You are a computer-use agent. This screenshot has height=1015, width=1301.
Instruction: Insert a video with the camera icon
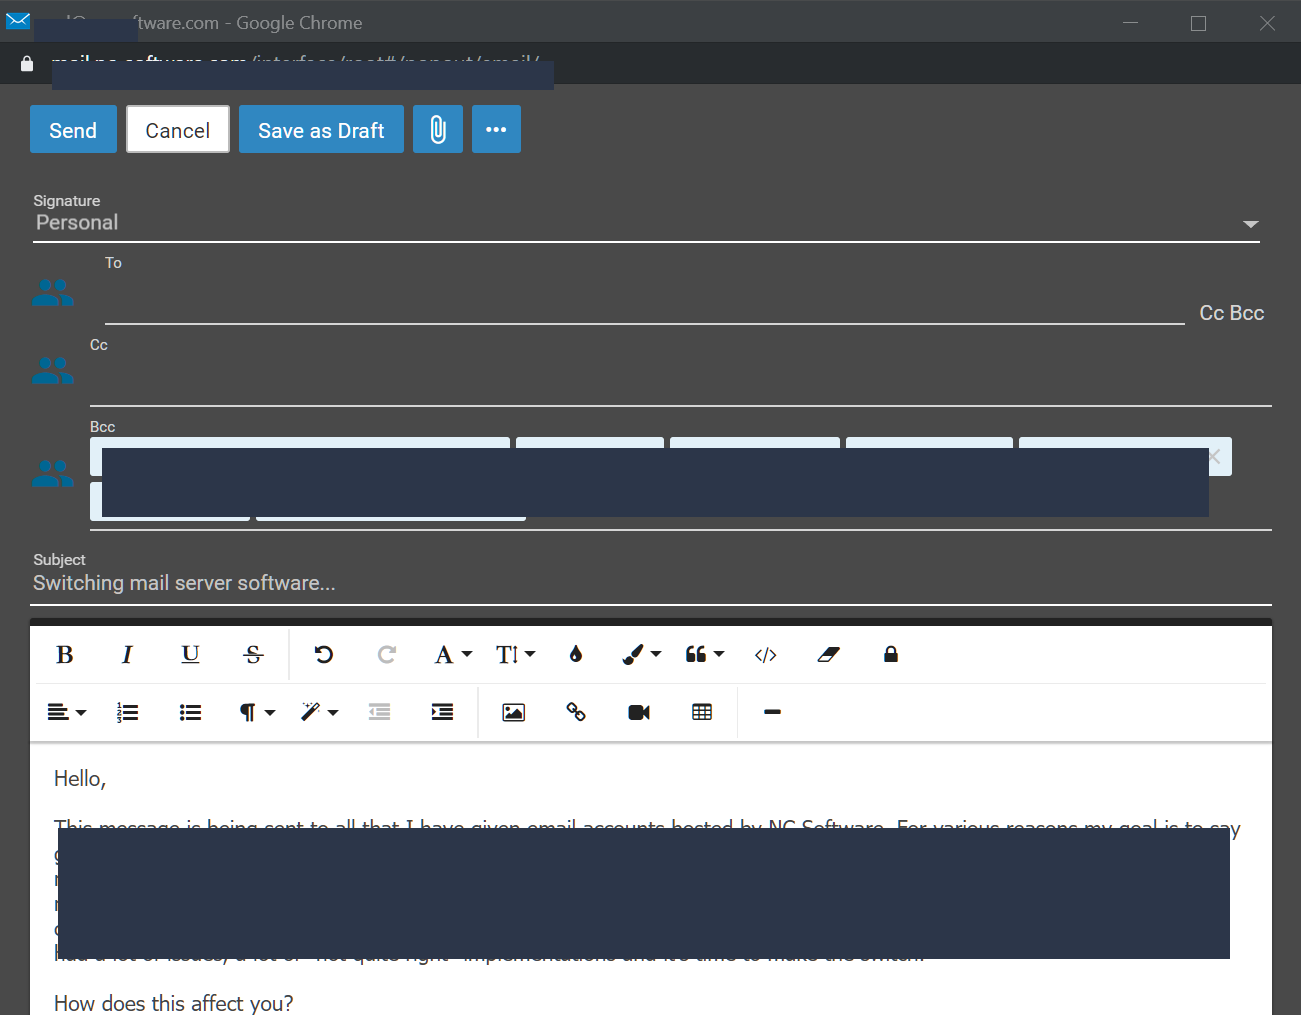(639, 712)
